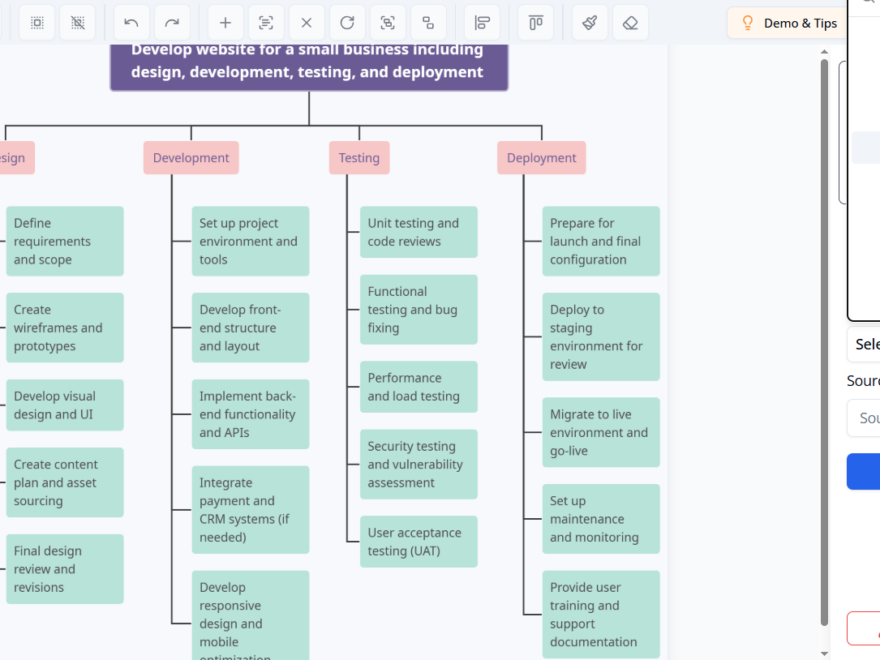Select the format painter brush icon

point(588,22)
